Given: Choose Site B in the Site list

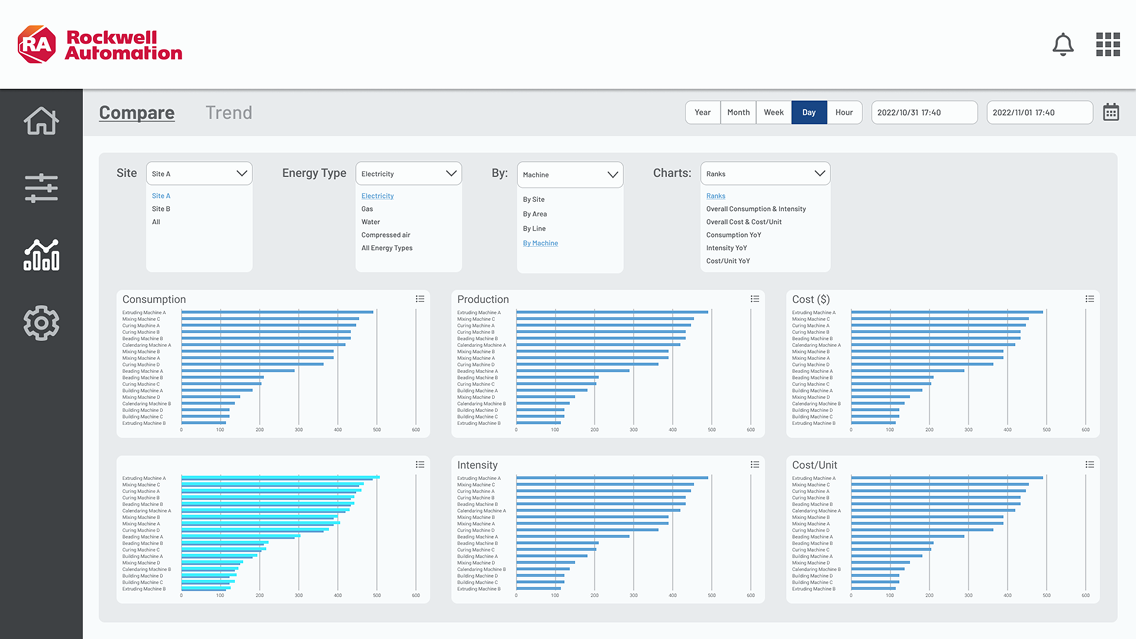Looking at the screenshot, I should click(161, 209).
